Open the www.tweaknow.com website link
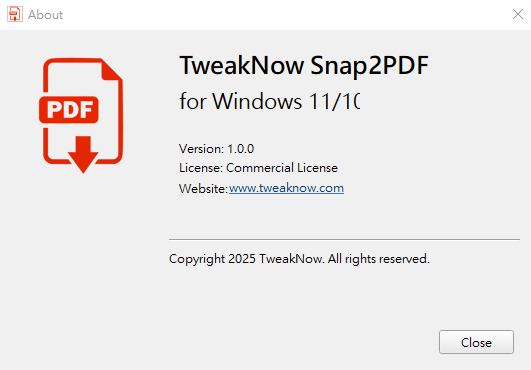 (286, 188)
